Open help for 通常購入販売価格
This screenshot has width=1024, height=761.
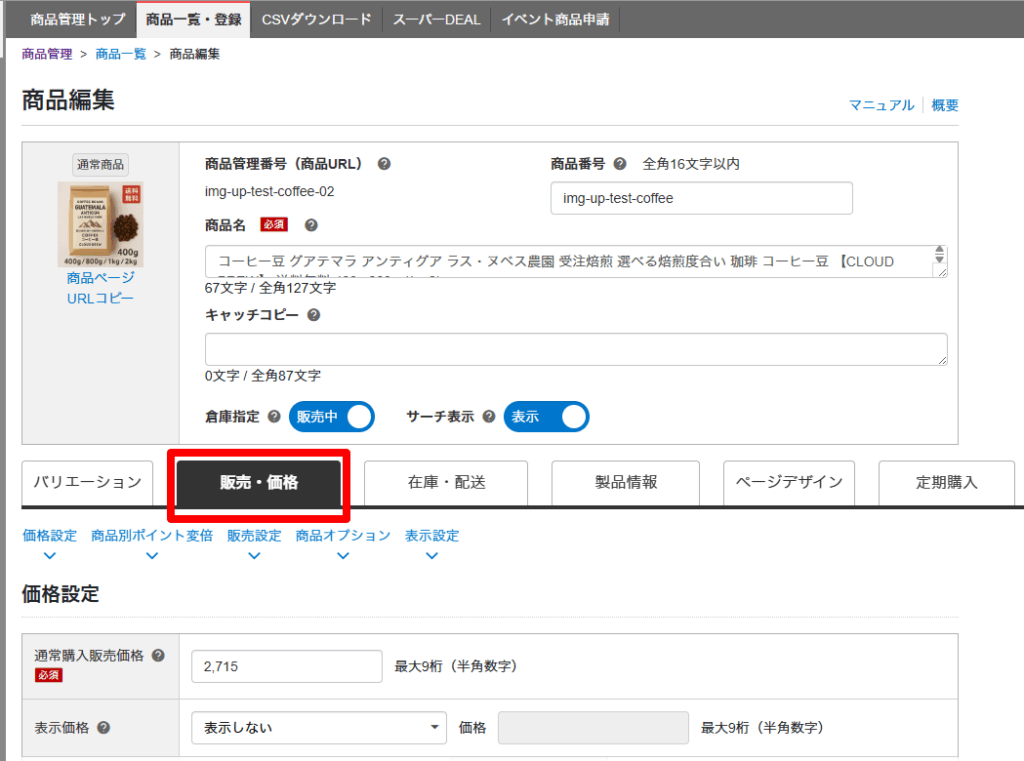click(x=158, y=656)
